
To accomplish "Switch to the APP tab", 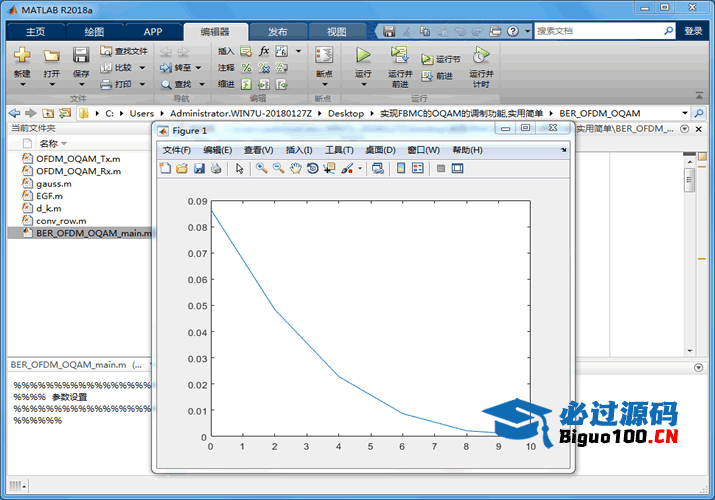I will point(153,31).
